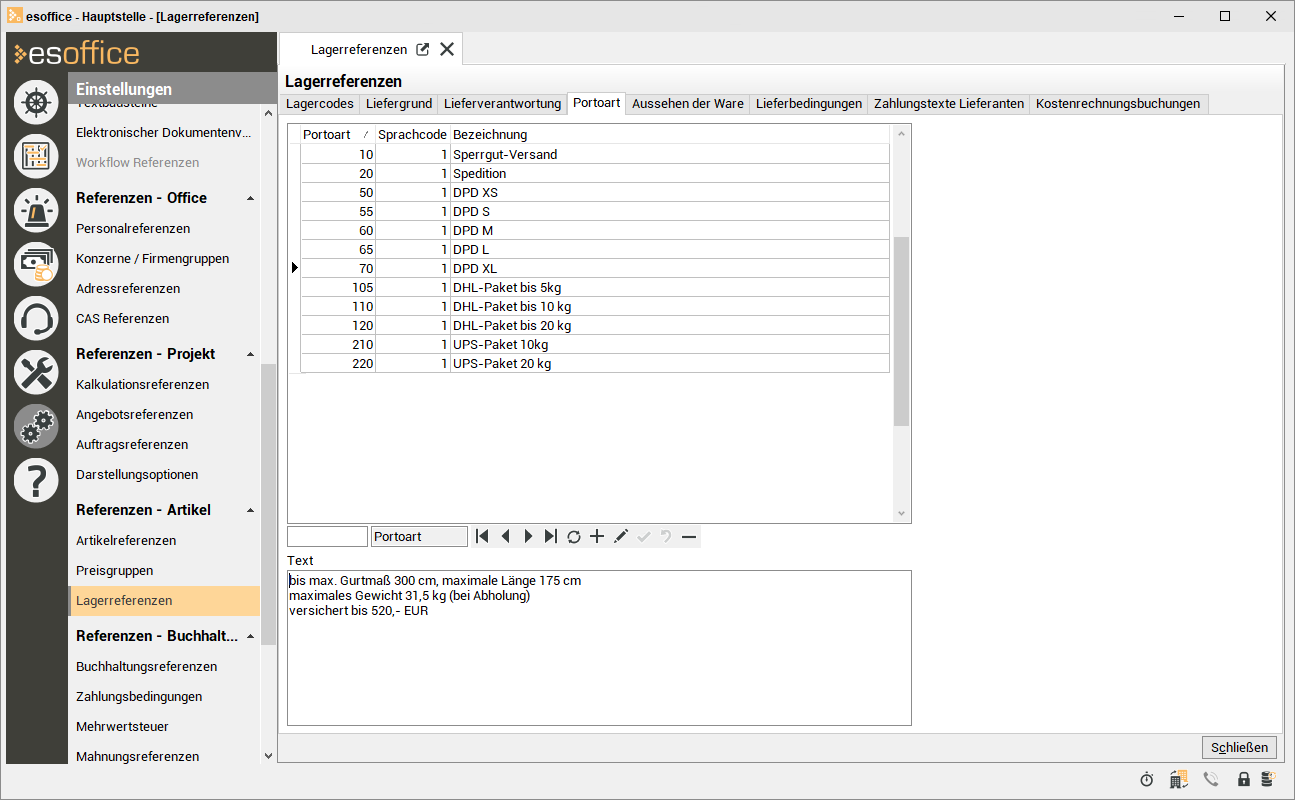Jump to the last record icon
1295x800 pixels.
click(551, 537)
